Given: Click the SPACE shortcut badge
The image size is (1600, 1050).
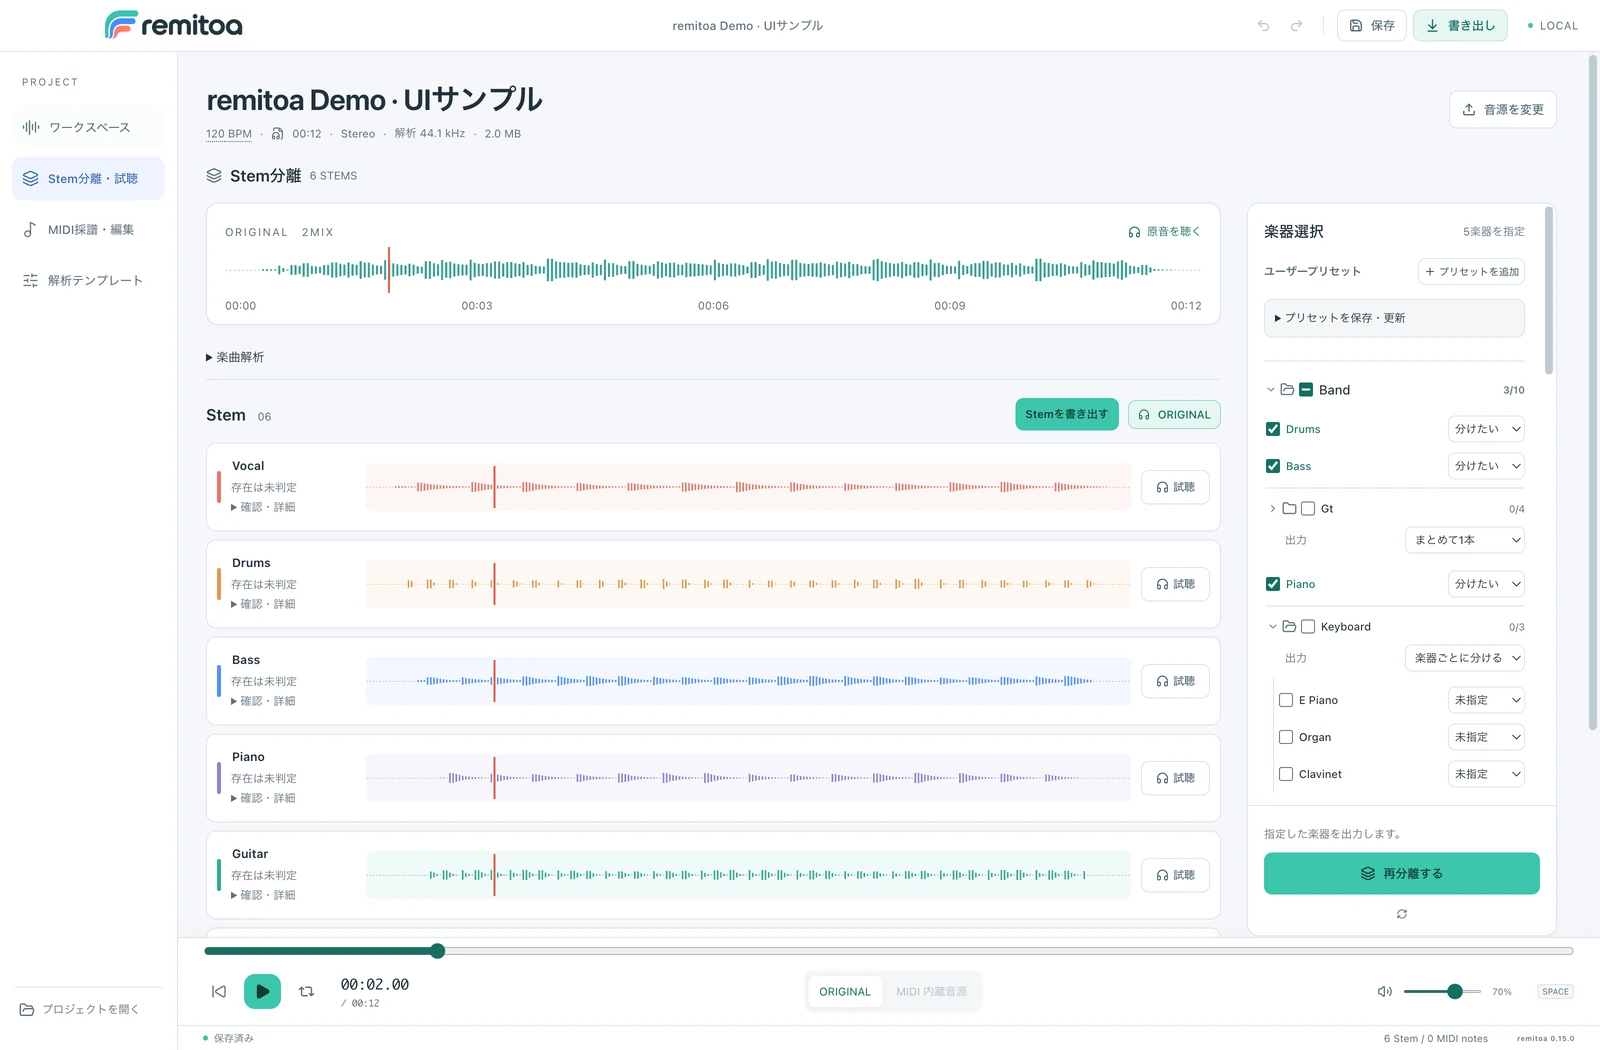Looking at the screenshot, I should 1555,992.
